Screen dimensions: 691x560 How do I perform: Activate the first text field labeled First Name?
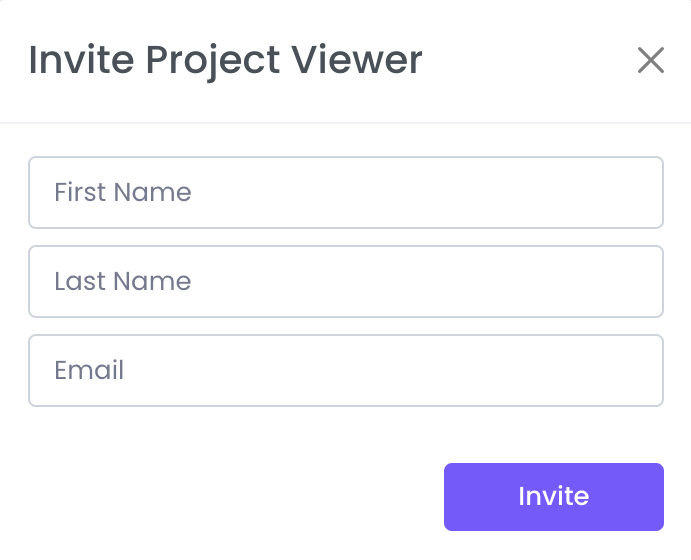346,192
